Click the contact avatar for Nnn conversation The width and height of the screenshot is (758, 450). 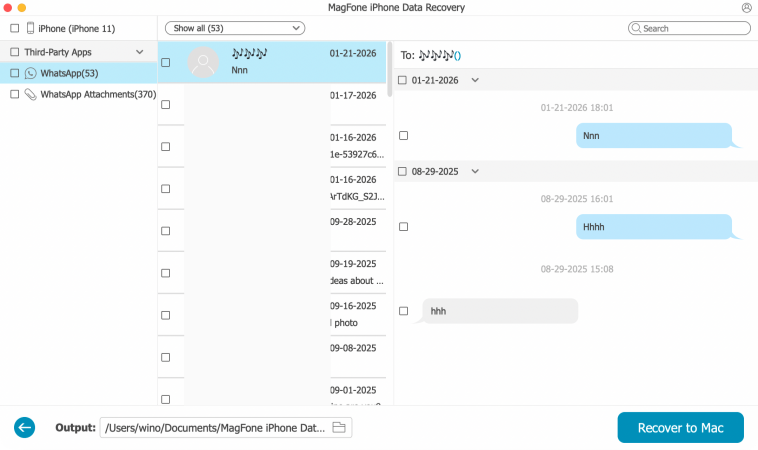(203, 62)
